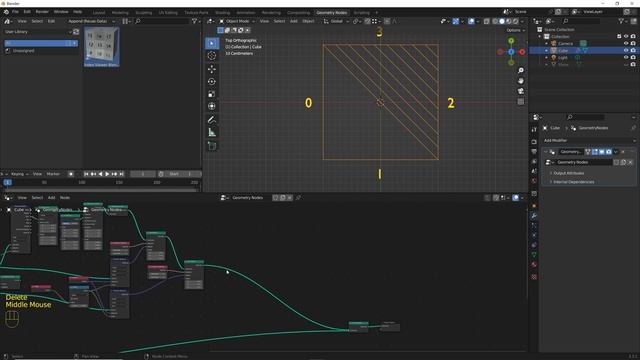Viewport: 640px width, 360px height.
Task: Open the Append (Reuse Data) import dropdown
Action: [91, 21]
